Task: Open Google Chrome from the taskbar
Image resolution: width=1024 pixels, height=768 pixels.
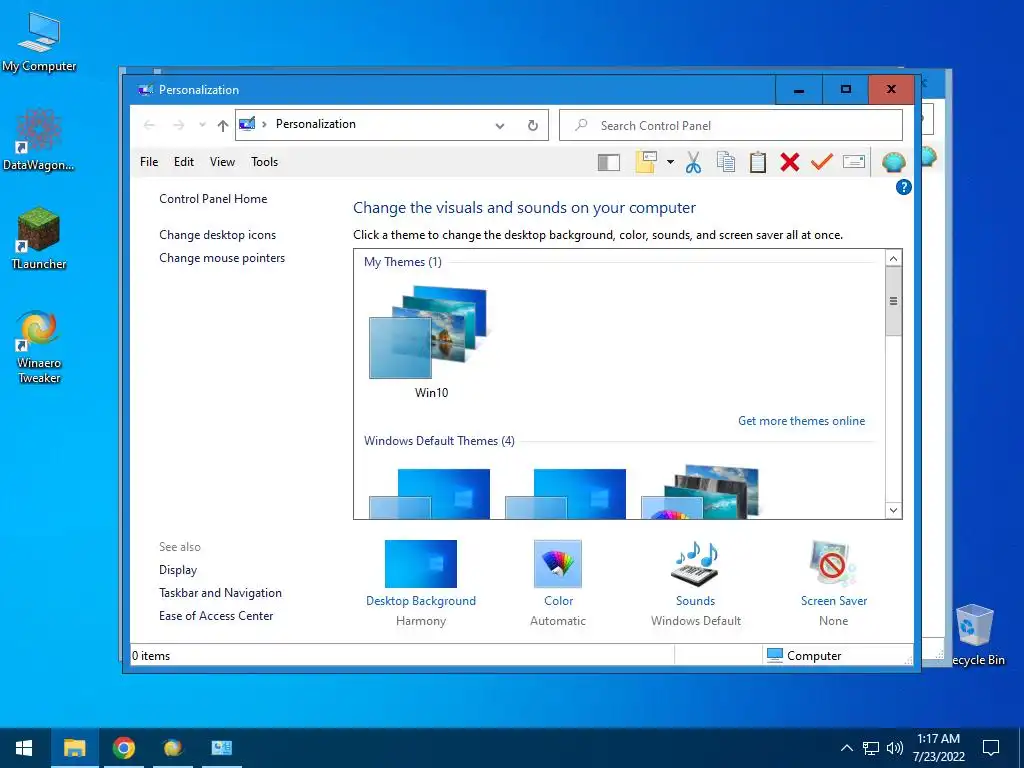Action: (x=123, y=748)
